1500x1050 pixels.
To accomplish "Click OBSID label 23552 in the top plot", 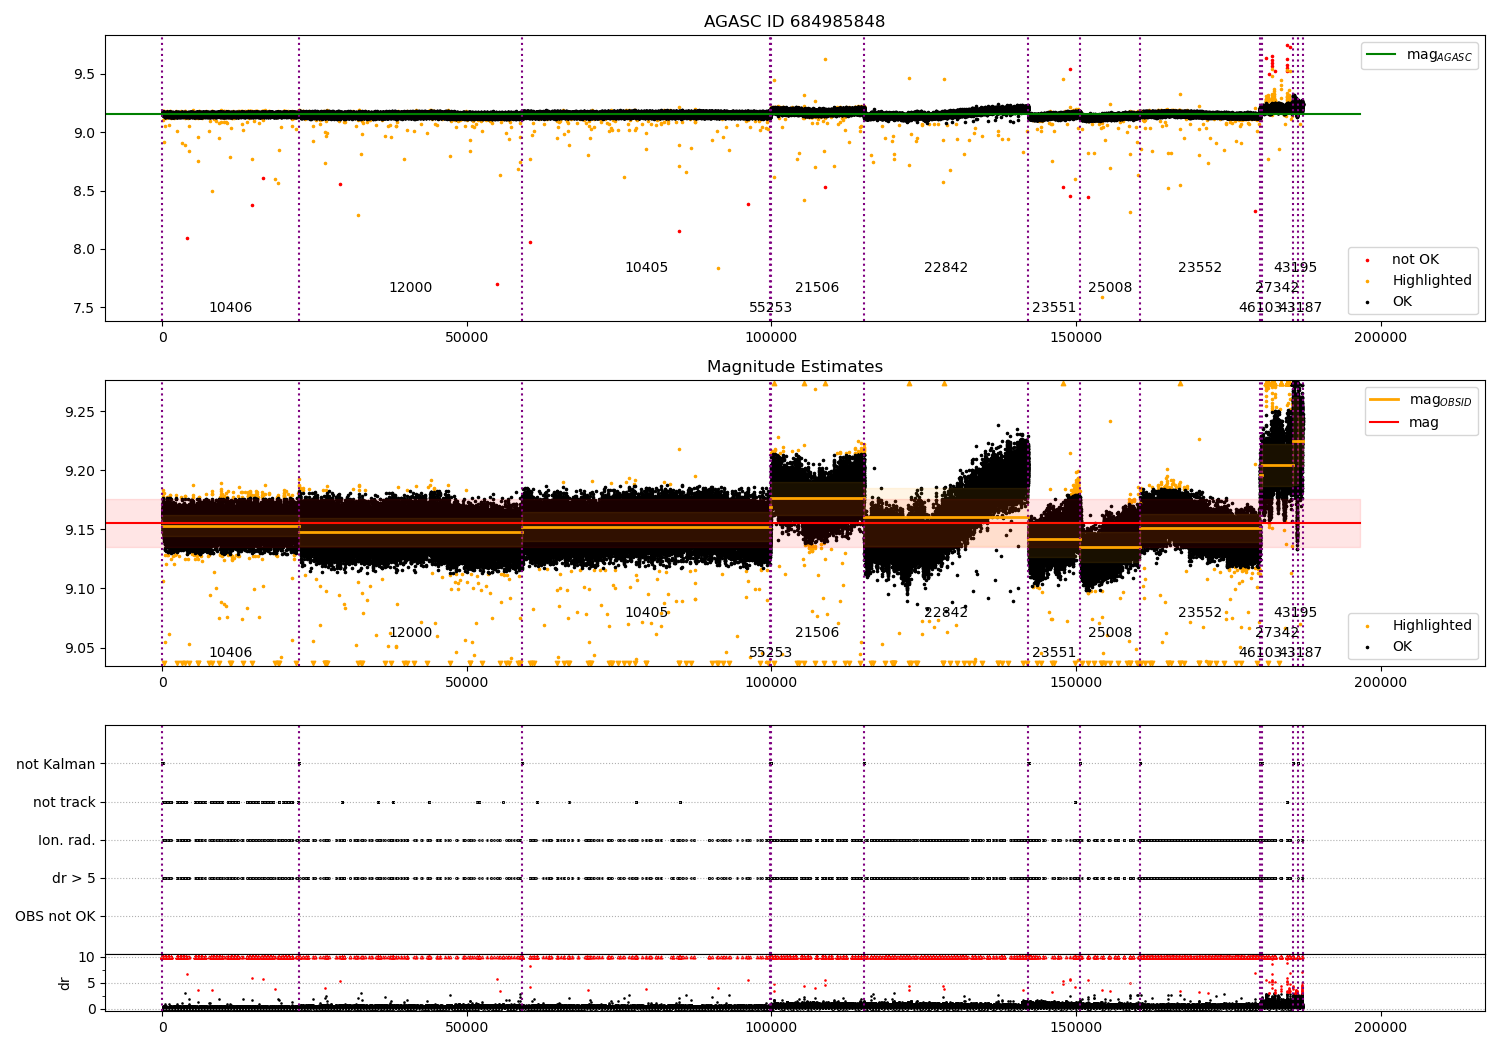I will (1200, 268).
